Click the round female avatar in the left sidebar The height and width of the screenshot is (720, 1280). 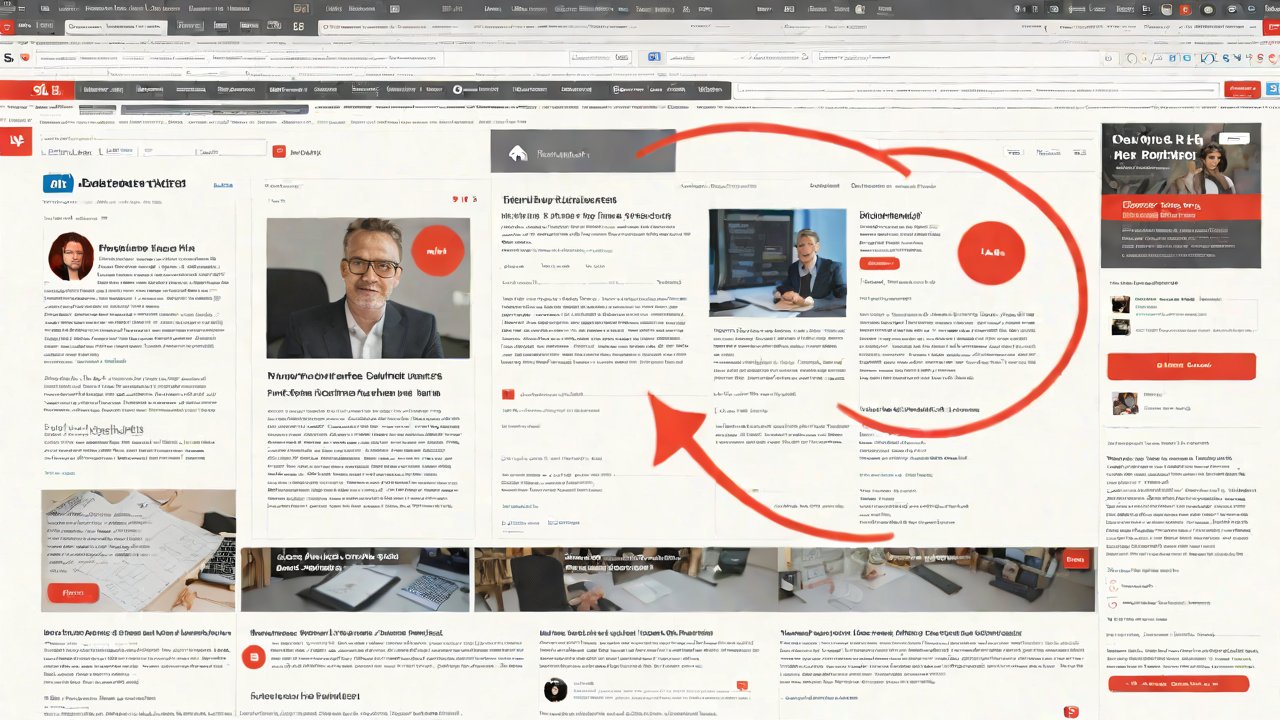70,257
